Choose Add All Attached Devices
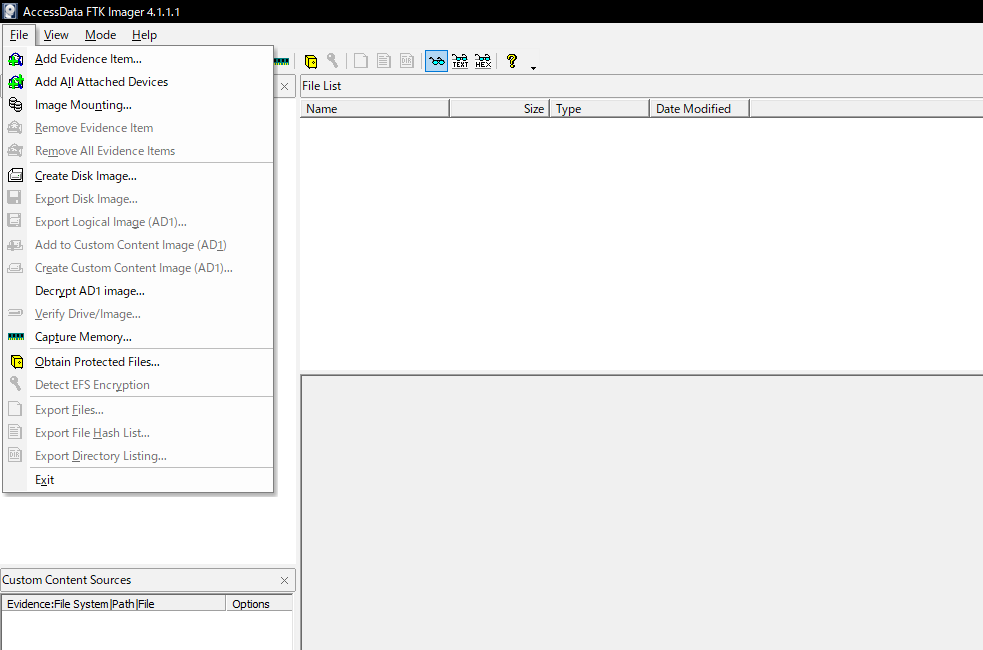 point(139,82)
